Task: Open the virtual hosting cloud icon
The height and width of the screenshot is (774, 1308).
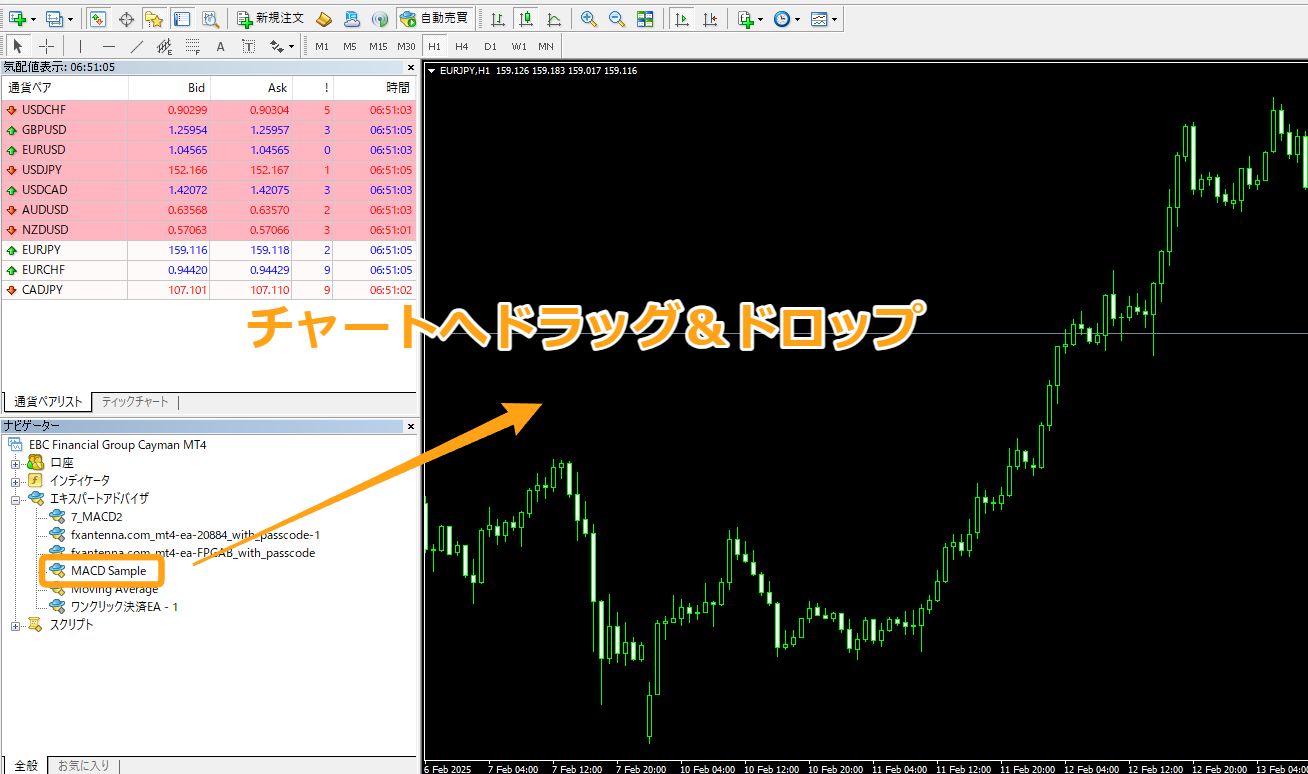Action: (x=352, y=18)
